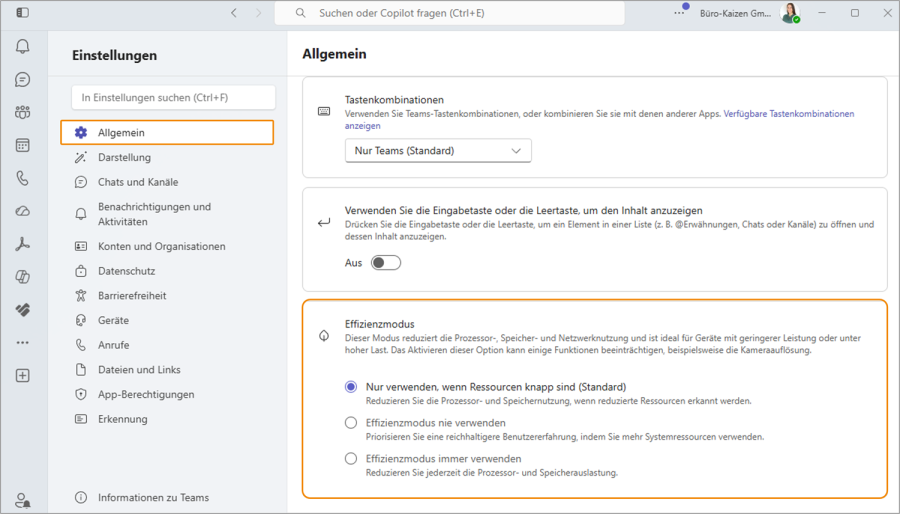Click the leaf icon beside Effizienzmodus
The width and height of the screenshot is (900, 514).
tap(324, 336)
